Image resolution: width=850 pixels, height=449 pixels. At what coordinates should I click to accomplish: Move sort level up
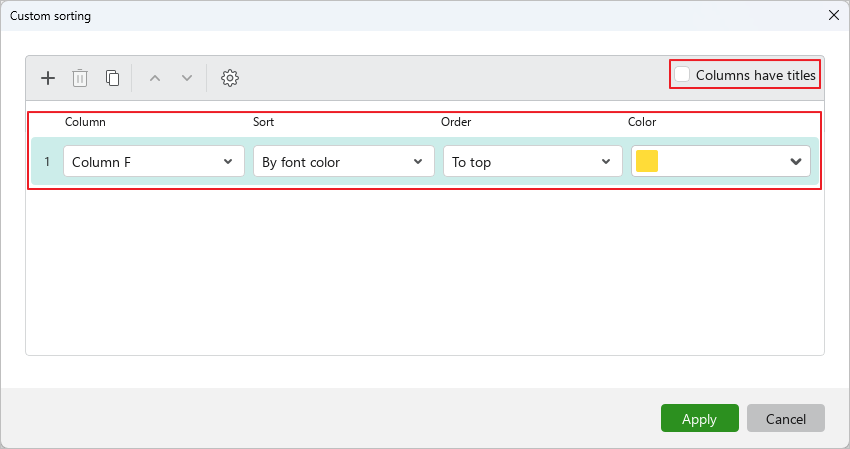(155, 78)
